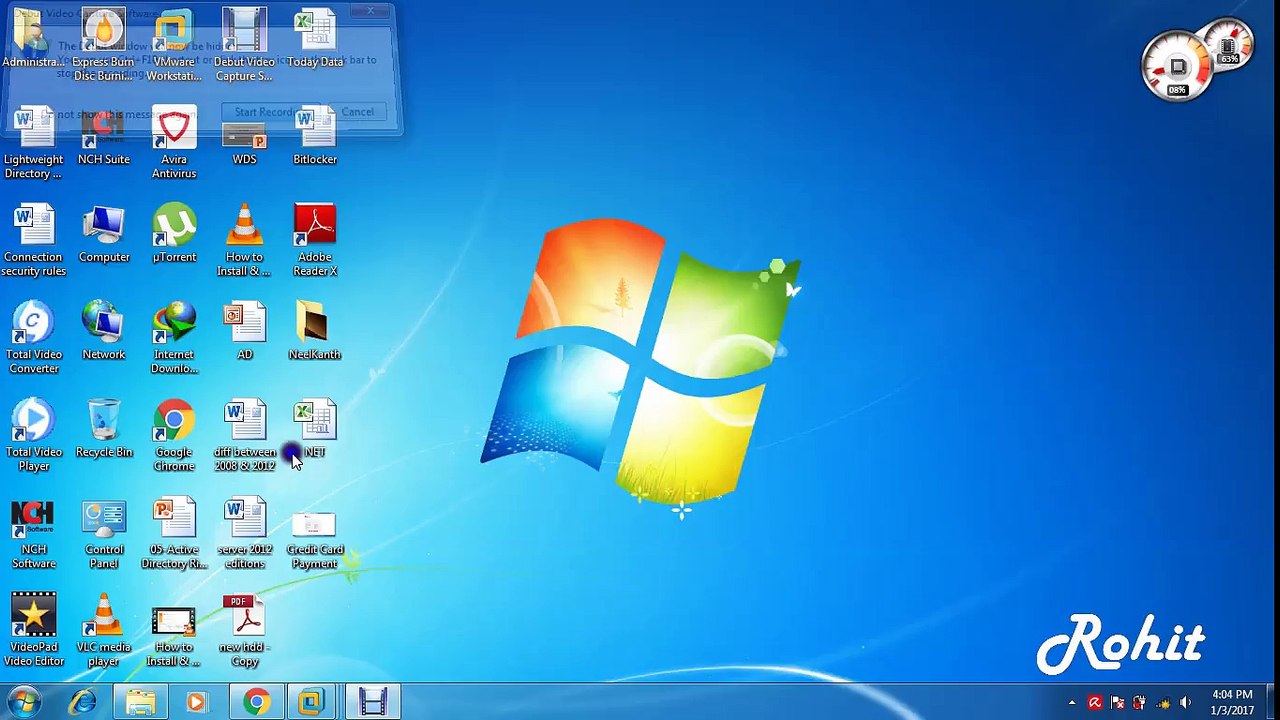Select the How to Install file with VLC cone icon
Viewport: 1280px width, 720px height.
(x=244, y=241)
